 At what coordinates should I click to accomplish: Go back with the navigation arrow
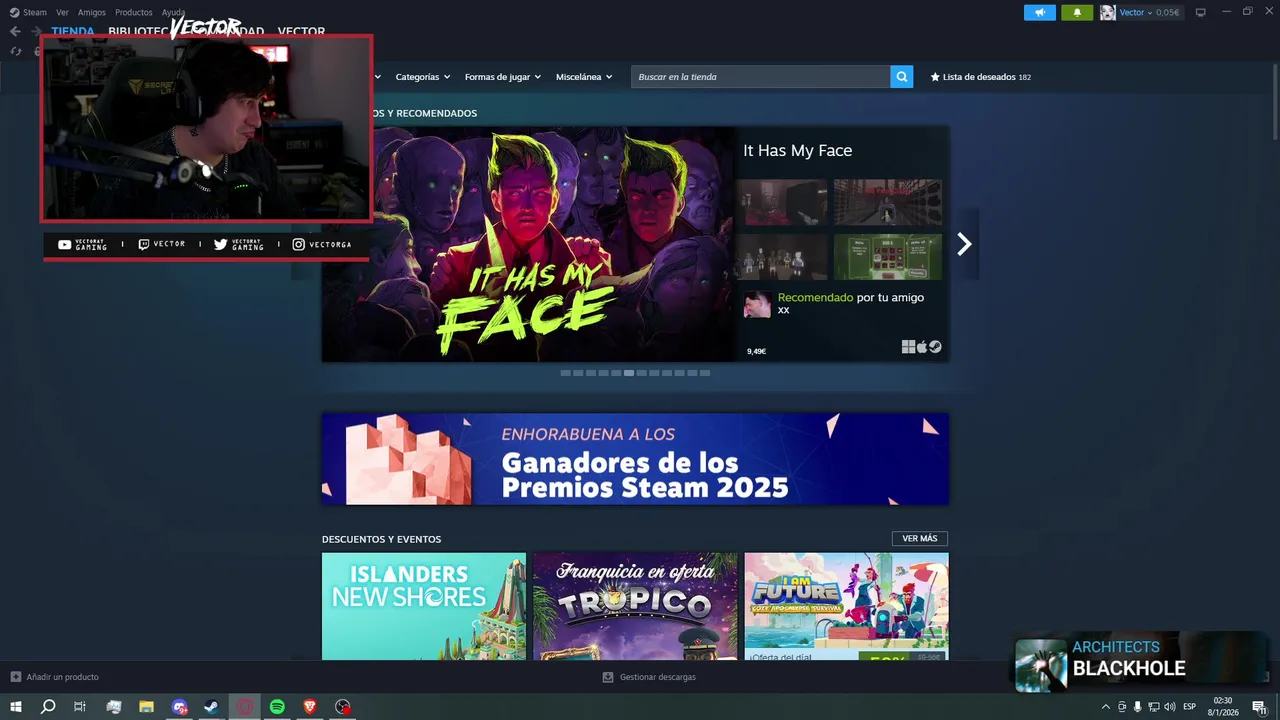click(15, 31)
